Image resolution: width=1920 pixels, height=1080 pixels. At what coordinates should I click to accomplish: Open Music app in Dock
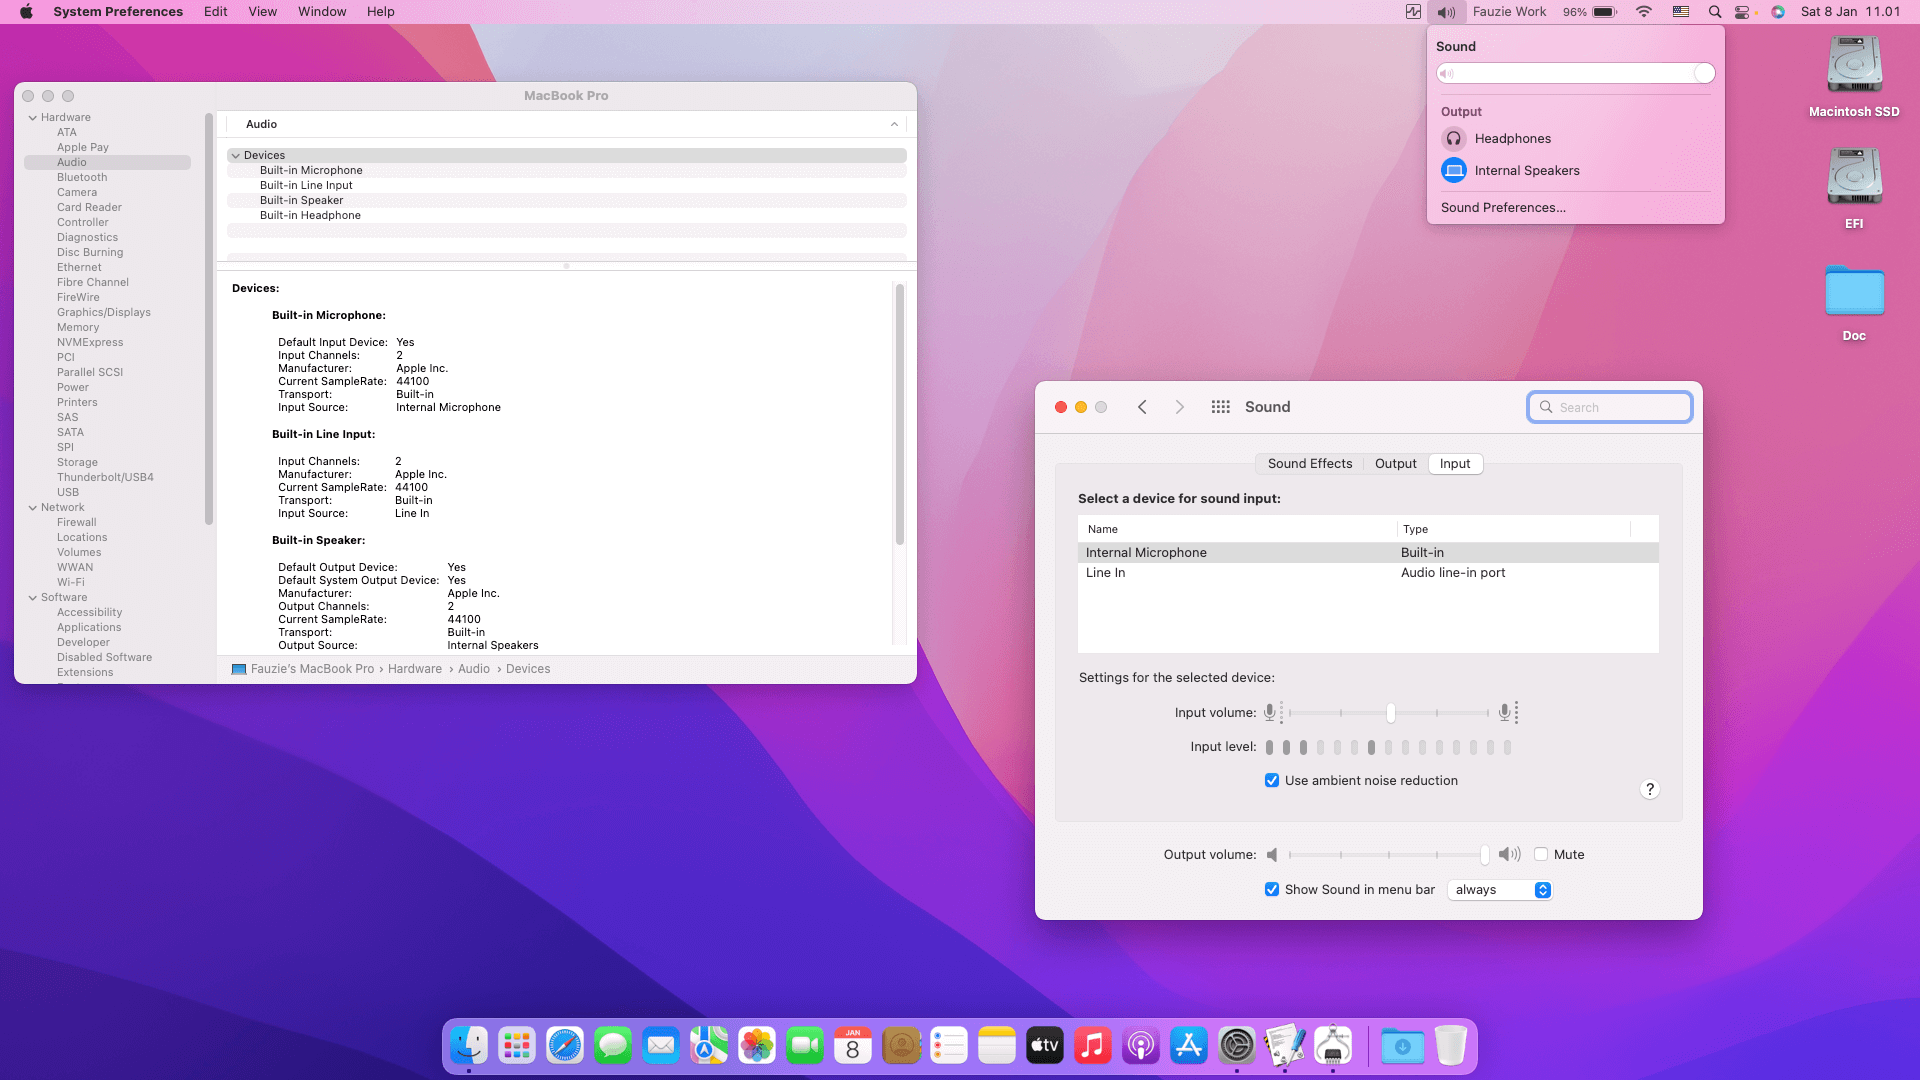click(1093, 1046)
